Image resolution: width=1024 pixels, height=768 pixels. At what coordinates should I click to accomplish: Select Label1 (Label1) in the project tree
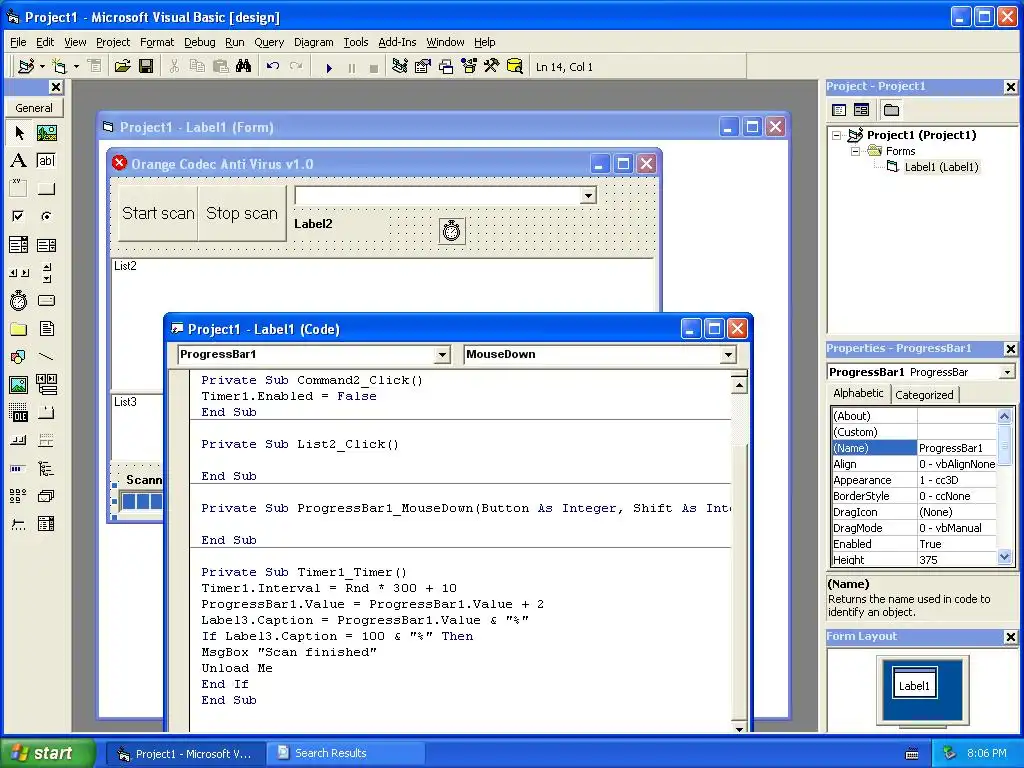point(941,167)
